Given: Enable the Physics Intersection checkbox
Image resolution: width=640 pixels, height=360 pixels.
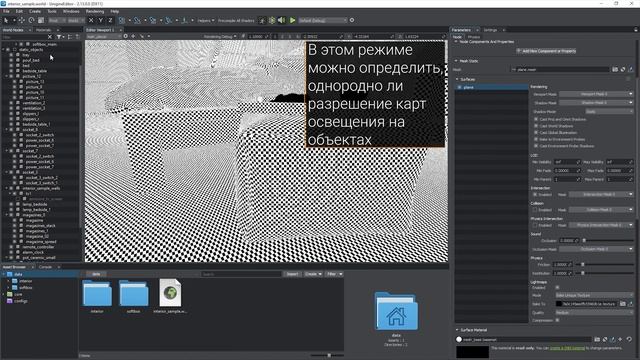Looking at the screenshot, I should coord(535,225).
